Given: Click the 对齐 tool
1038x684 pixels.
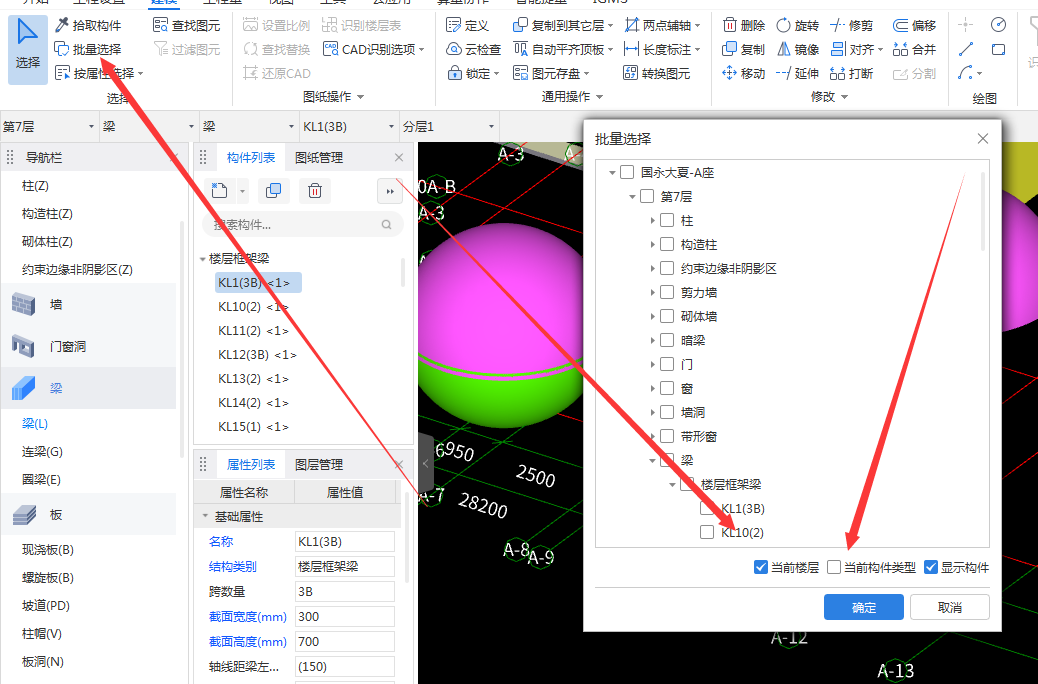Looking at the screenshot, I should click(x=857, y=49).
